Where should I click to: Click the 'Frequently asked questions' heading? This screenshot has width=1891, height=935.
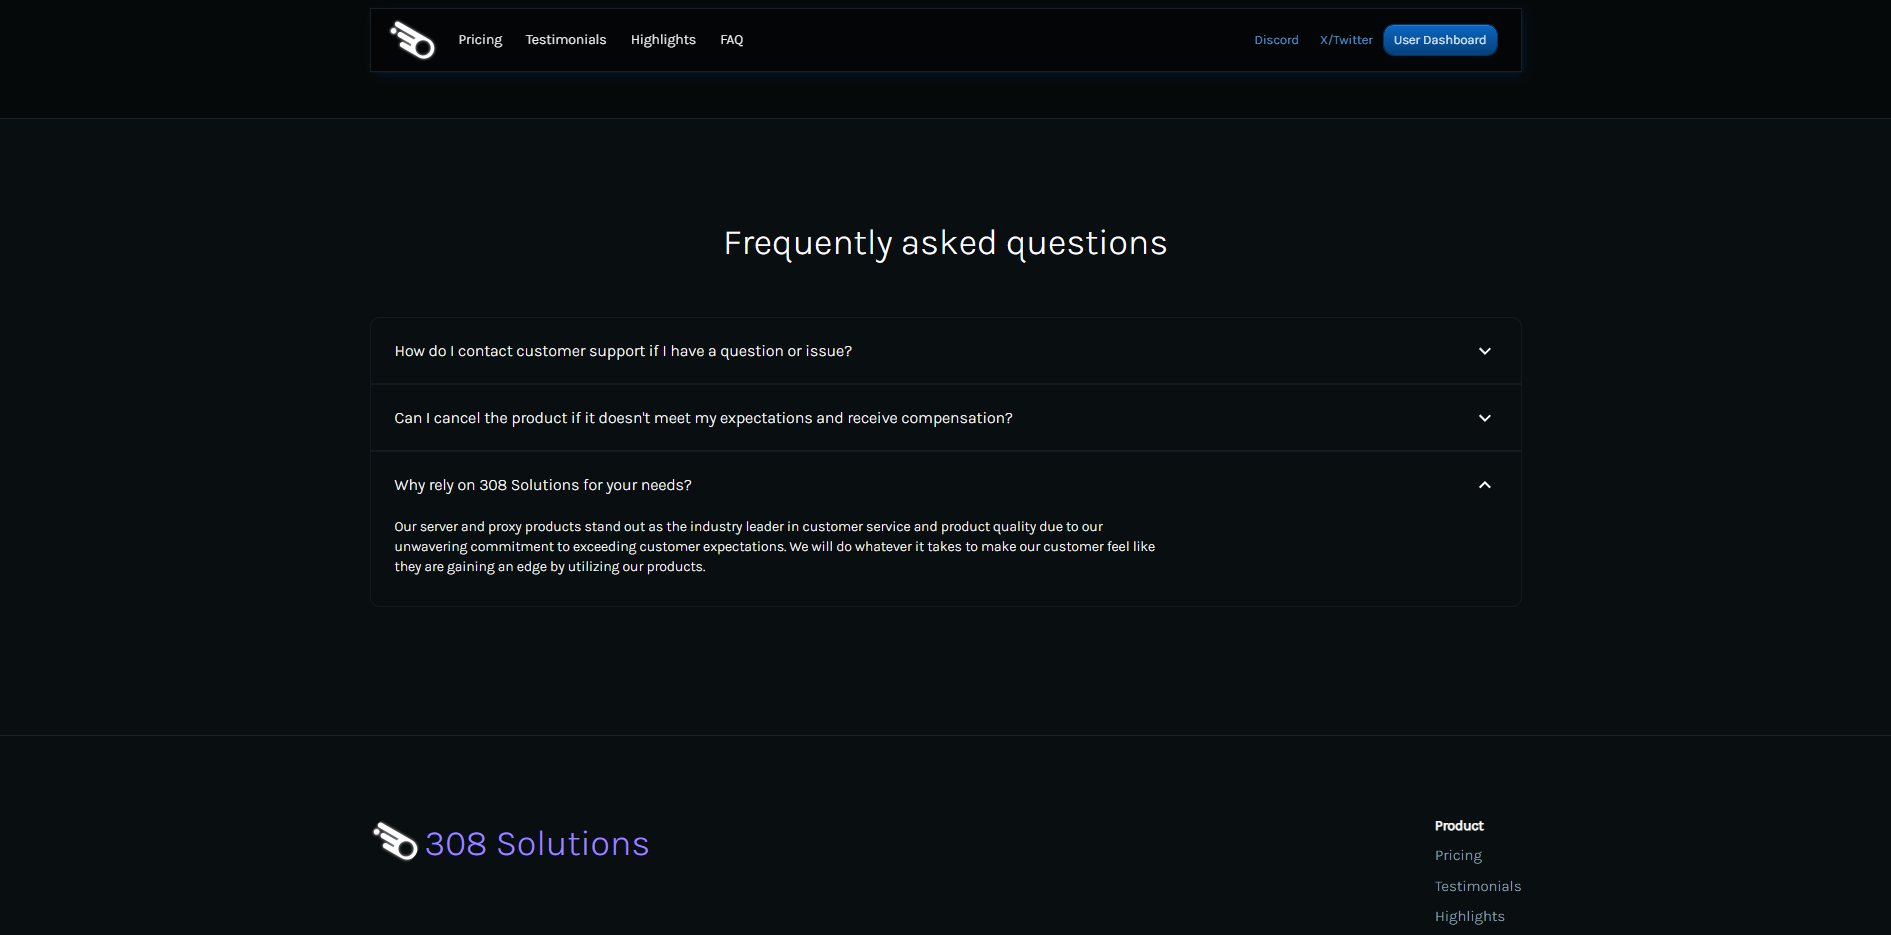(945, 242)
